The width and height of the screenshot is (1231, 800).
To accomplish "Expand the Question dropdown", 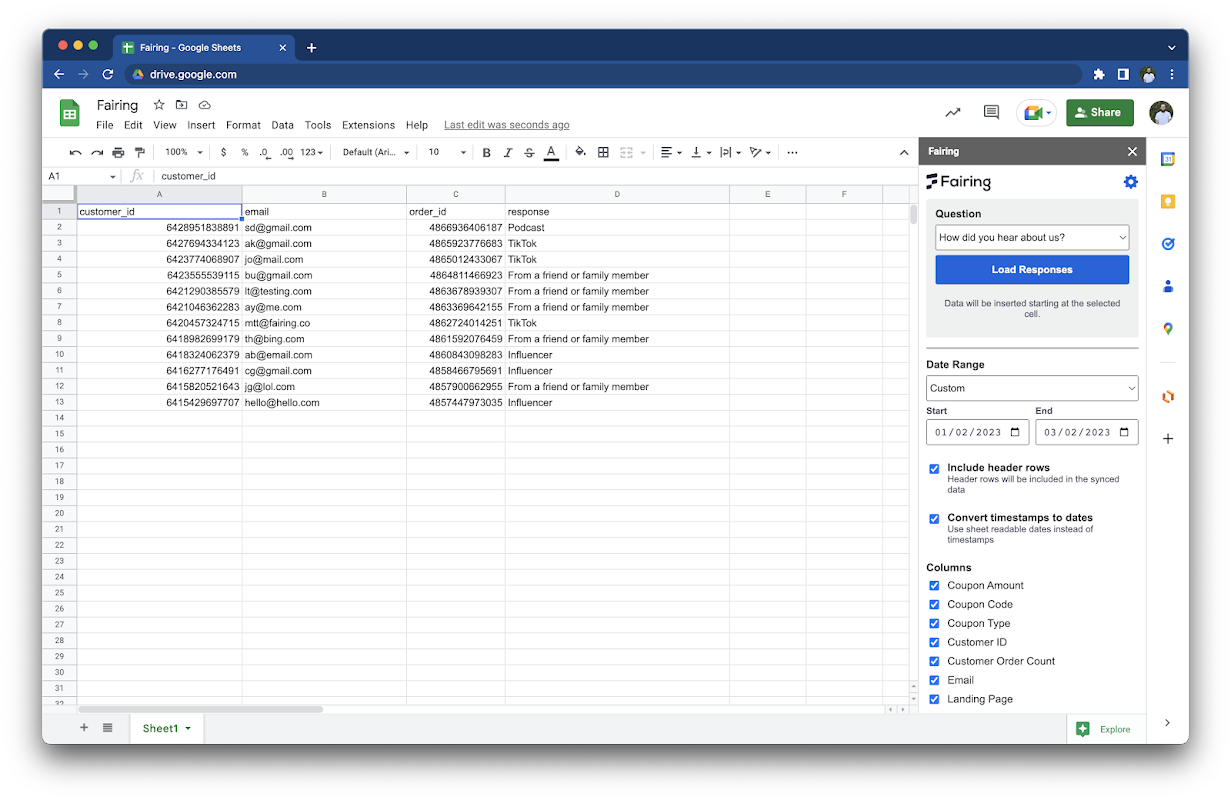I will (1032, 238).
